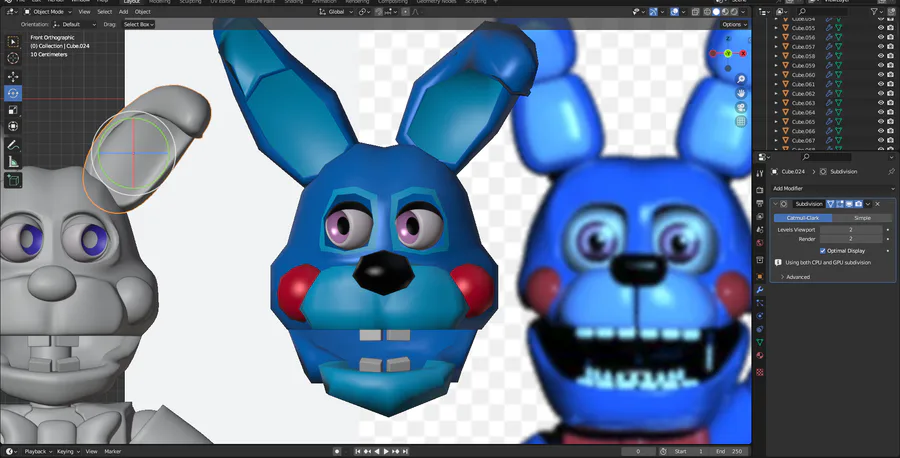Open the Subdivision modifier extras dropdown arrow
The width and height of the screenshot is (900, 458).
click(868, 204)
